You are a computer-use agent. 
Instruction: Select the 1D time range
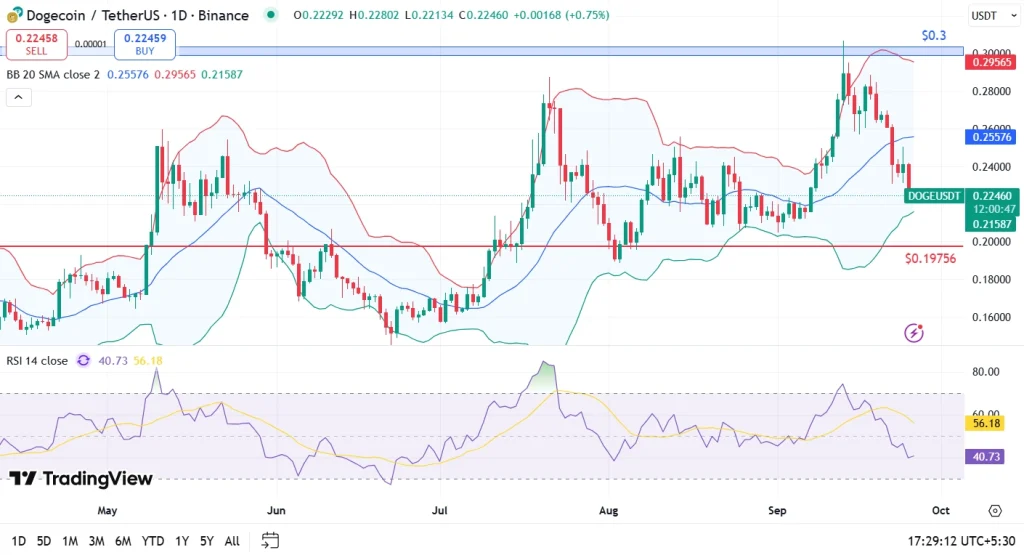pos(19,541)
